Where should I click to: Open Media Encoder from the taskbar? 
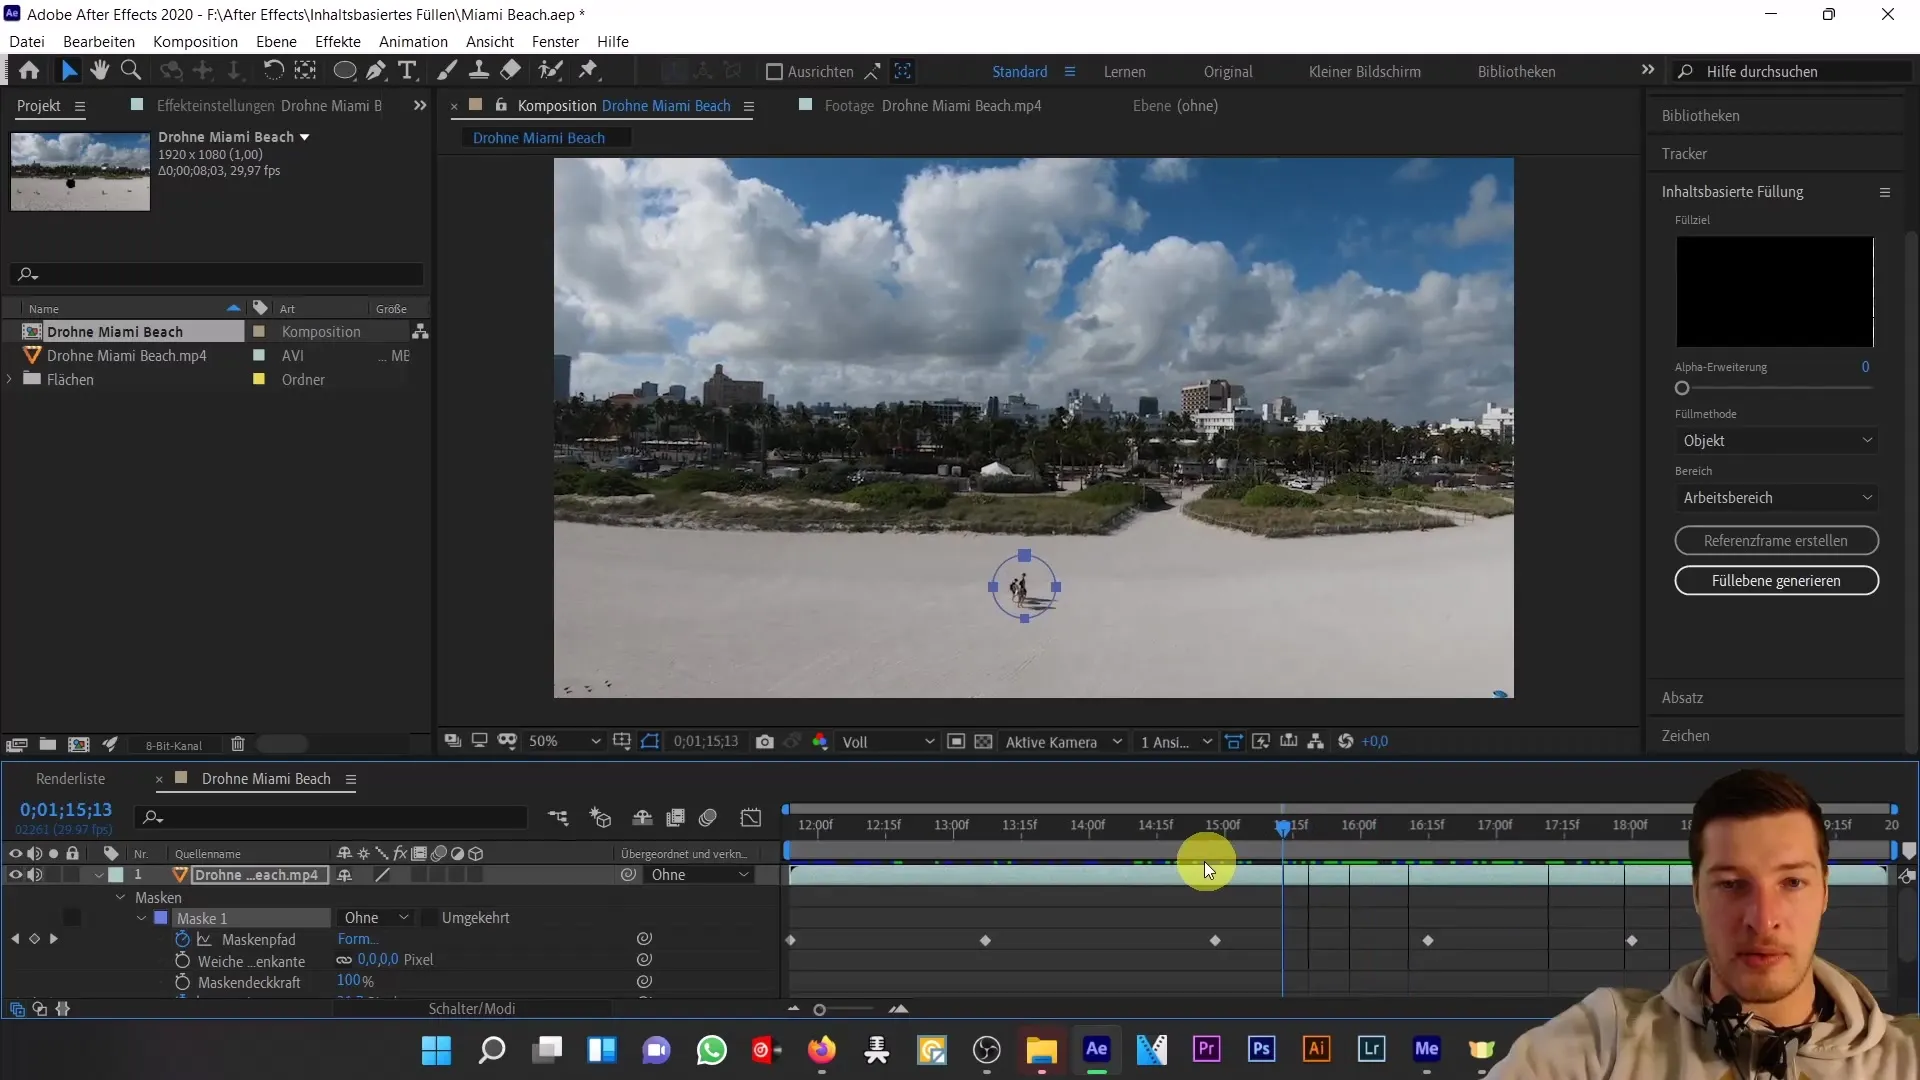pos(1427,1049)
